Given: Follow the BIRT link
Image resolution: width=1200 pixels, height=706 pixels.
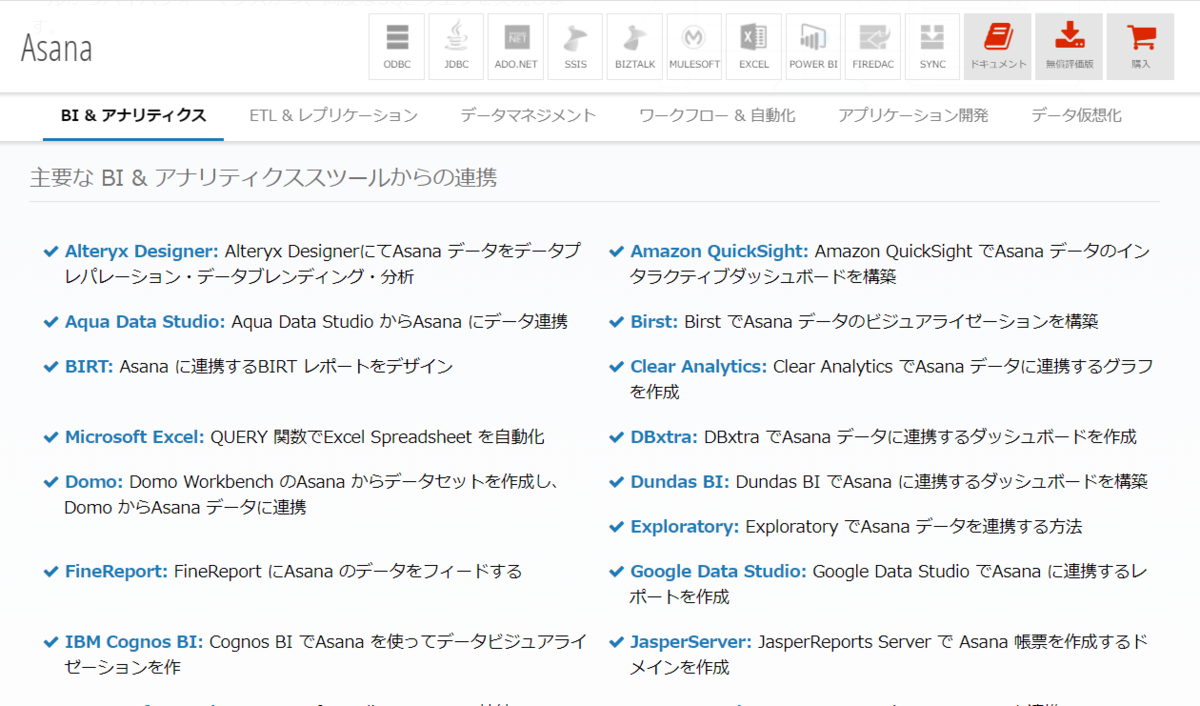Looking at the screenshot, I should coord(89,367).
